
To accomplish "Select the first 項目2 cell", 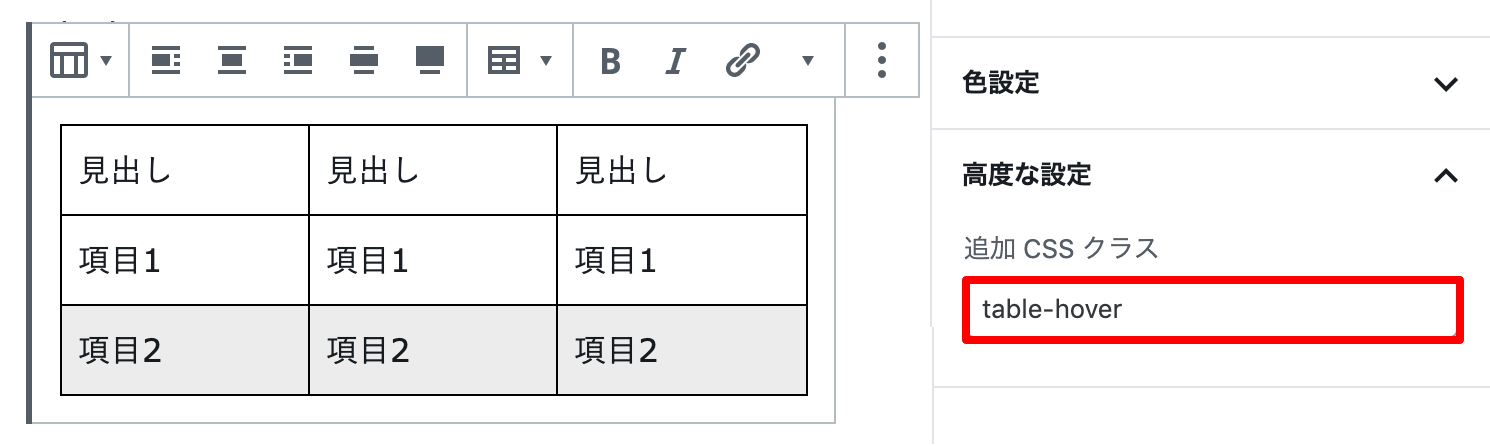I will click(185, 350).
